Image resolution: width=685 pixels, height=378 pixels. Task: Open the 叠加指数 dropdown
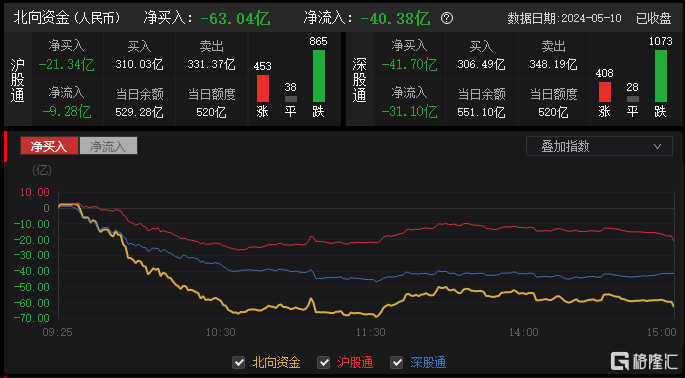pyautogui.click(x=599, y=146)
